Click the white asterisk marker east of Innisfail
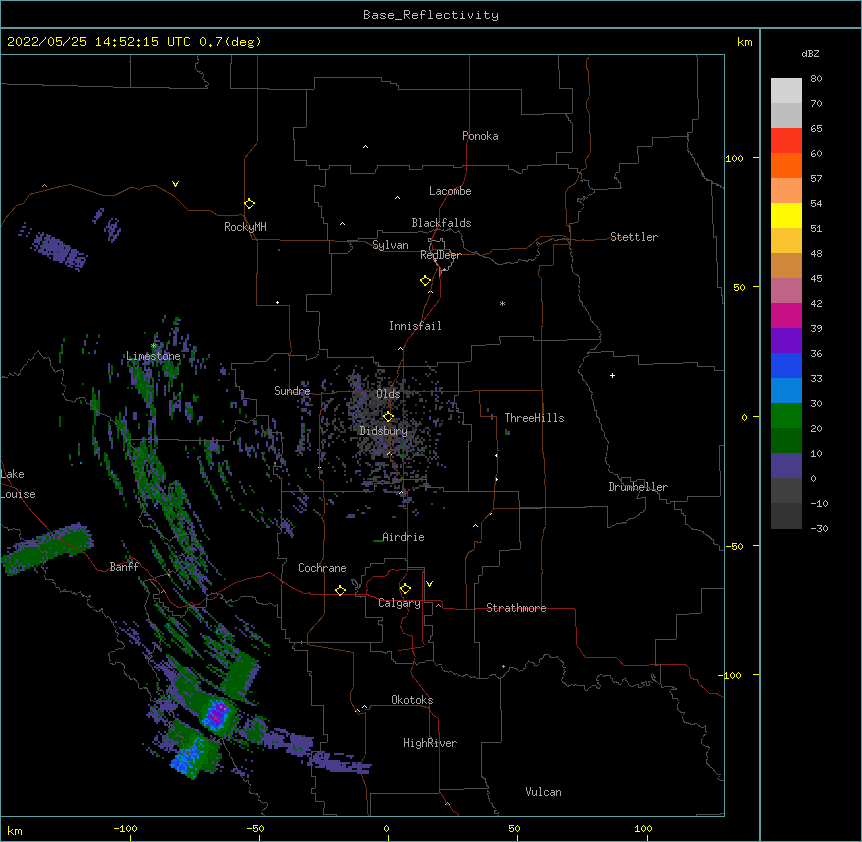862x842 pixels. (x=502, y=303)
